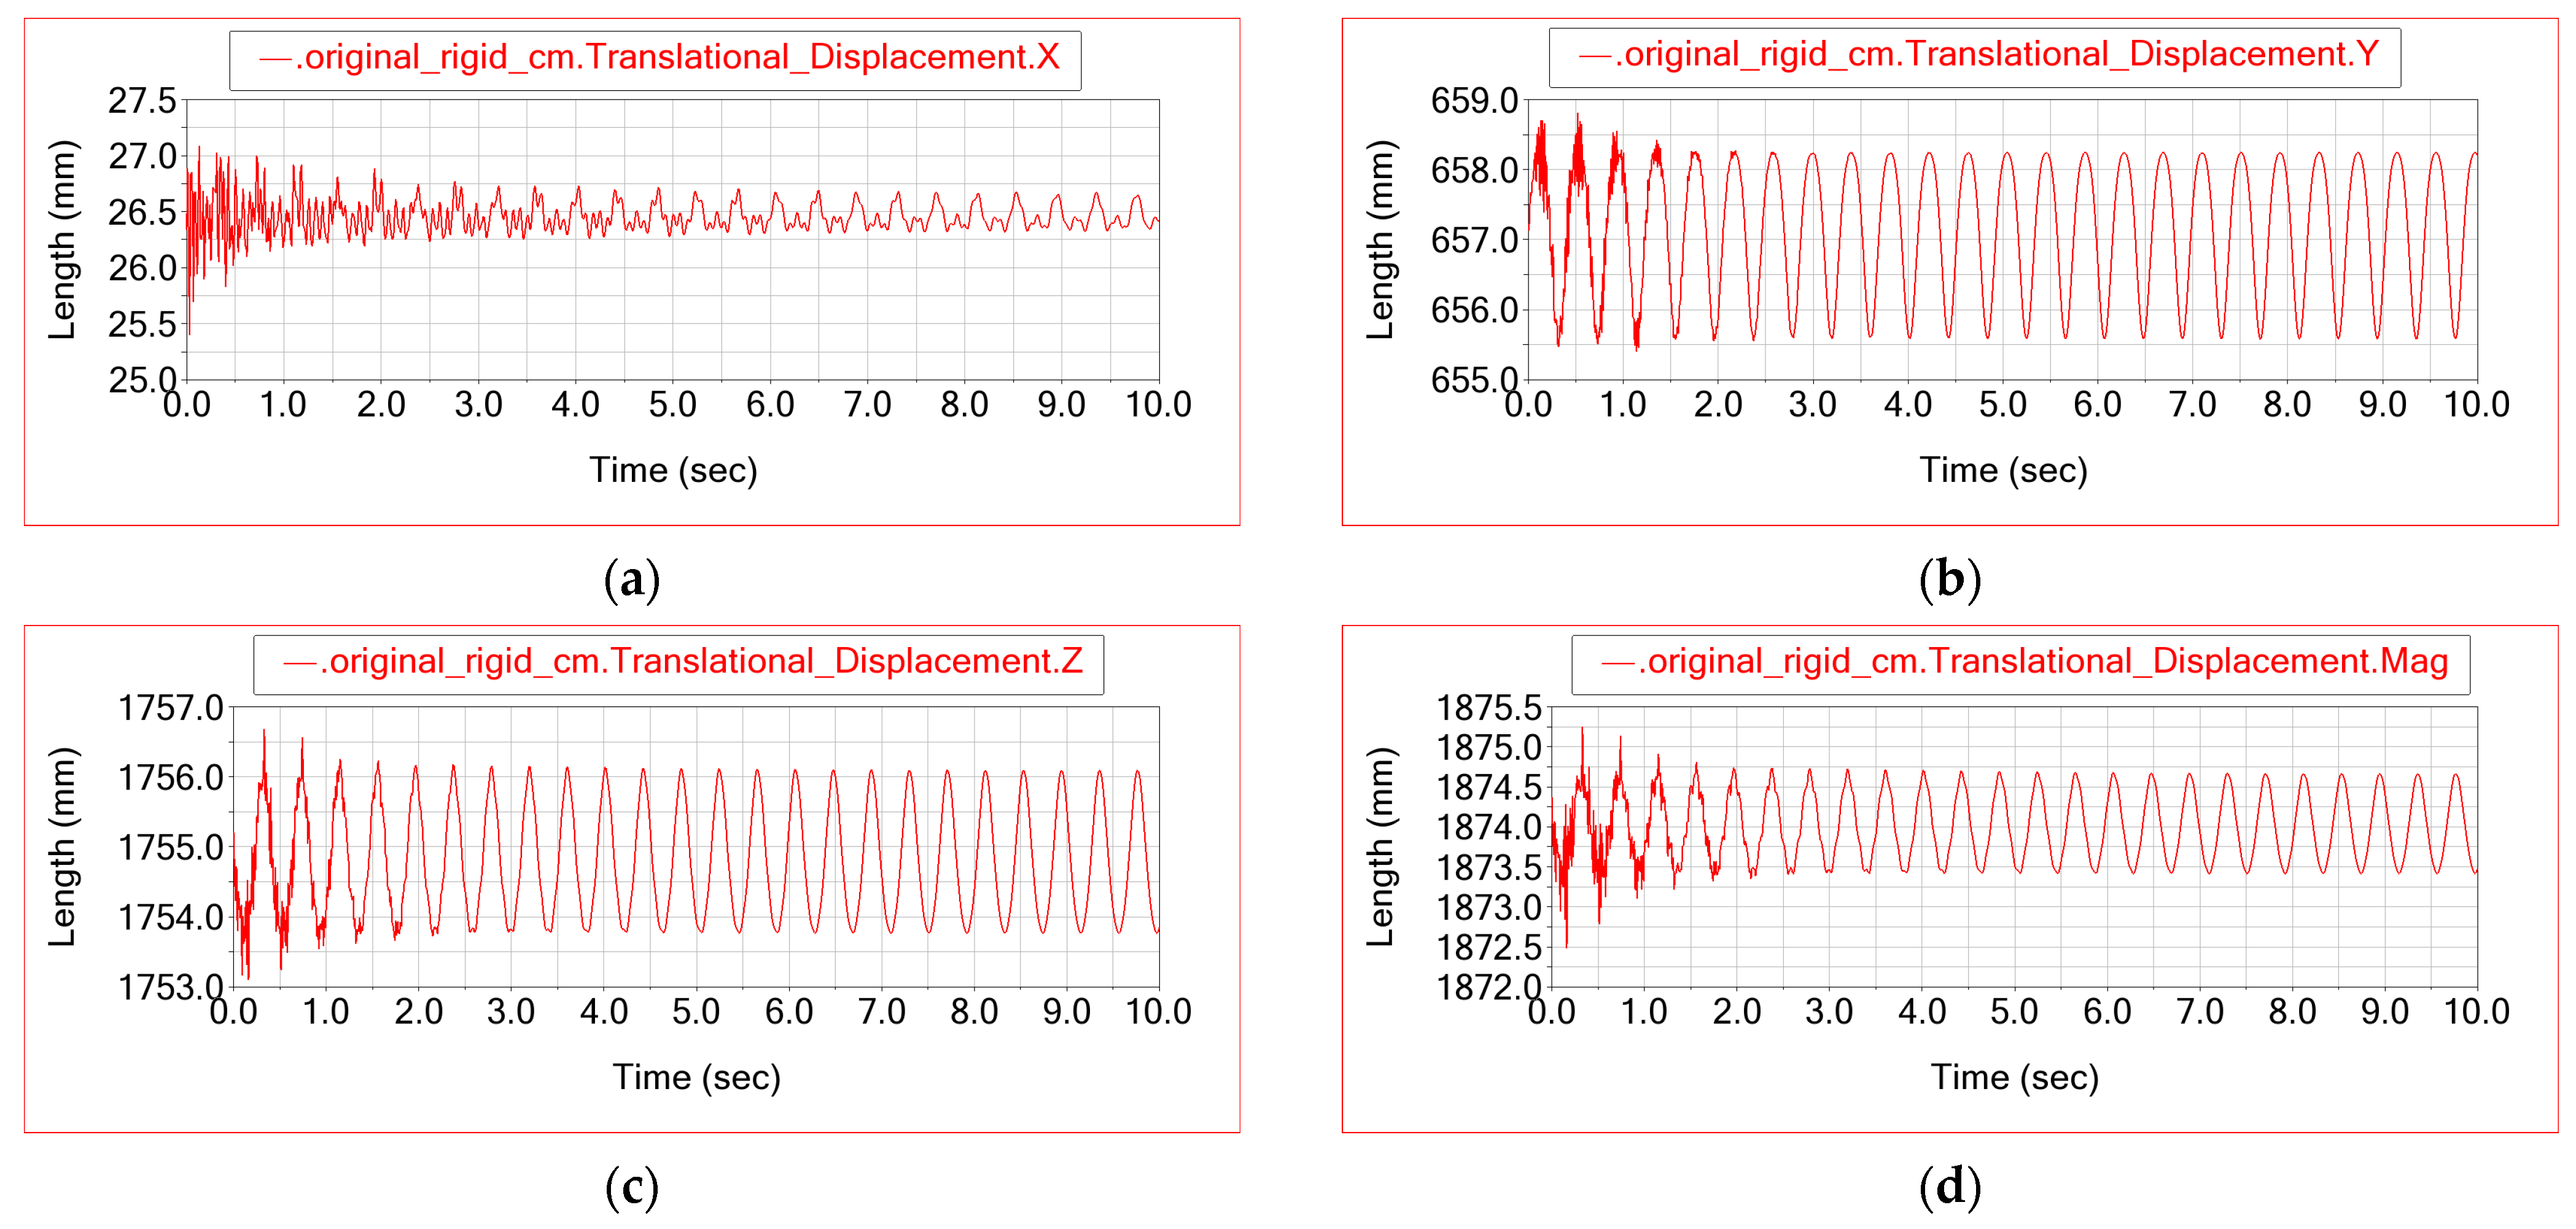The height and width of the screenshot is (1229, 2576).
Task: Click the 27.5 y-axis tick in X plot
Action: pos(142,101)
